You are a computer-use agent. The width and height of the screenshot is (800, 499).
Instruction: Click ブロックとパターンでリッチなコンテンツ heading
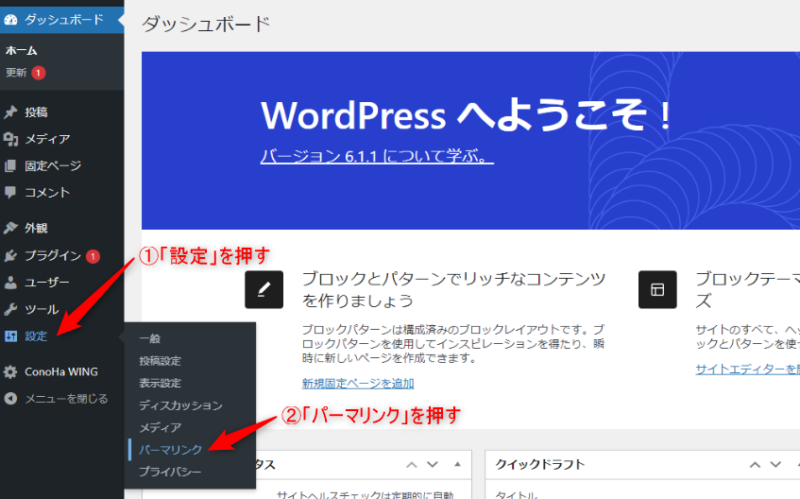coord(454,289)
